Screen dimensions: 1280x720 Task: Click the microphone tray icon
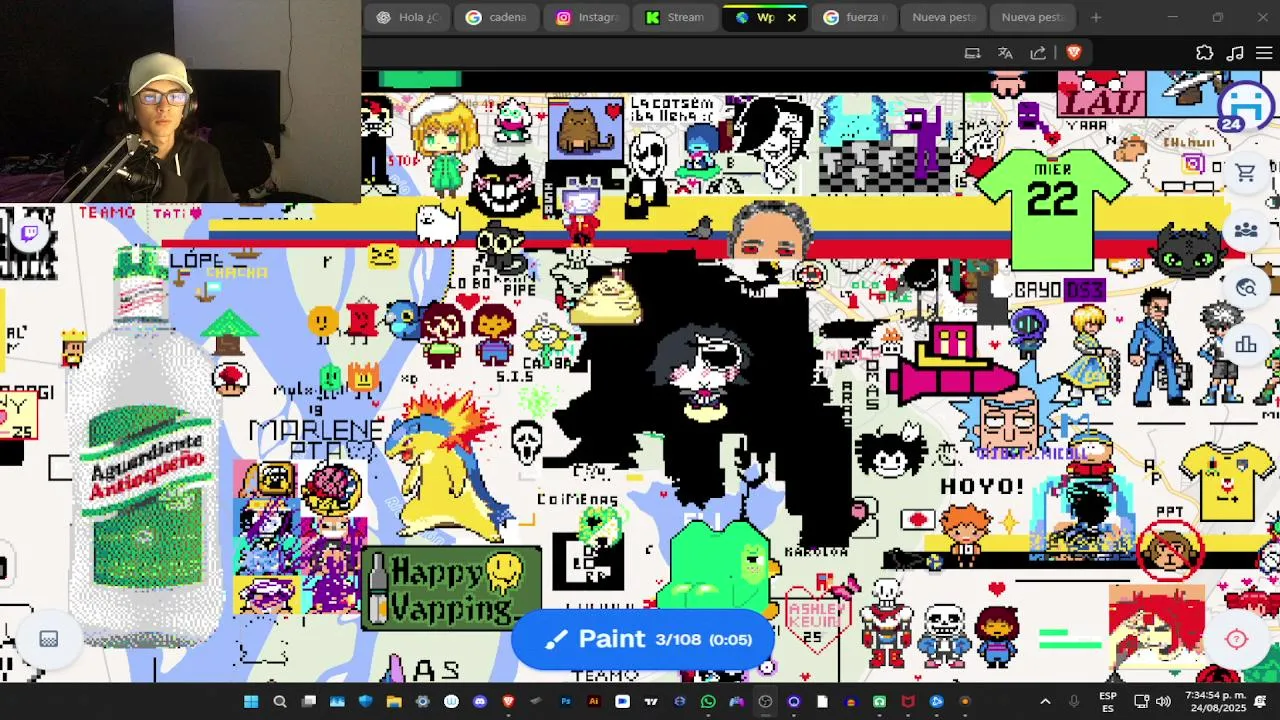click(1074, 701)
